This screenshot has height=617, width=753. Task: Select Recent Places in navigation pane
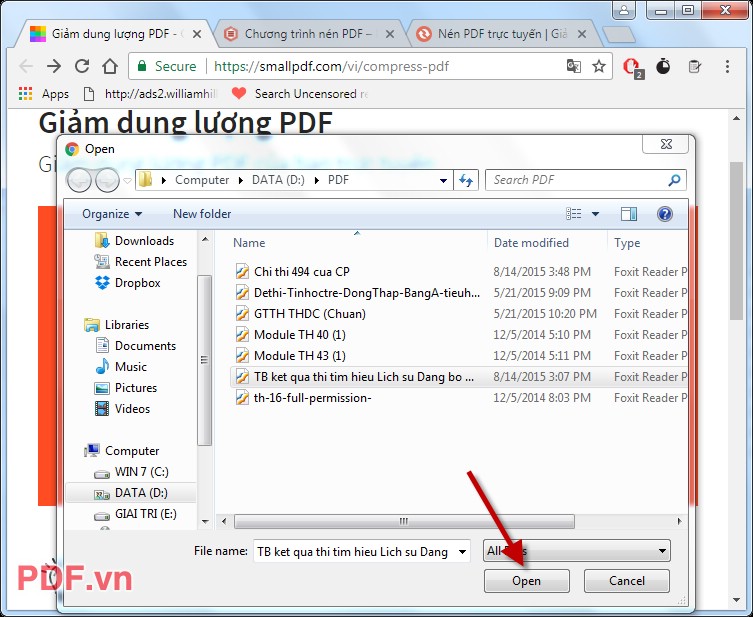(x=140, y=262)
